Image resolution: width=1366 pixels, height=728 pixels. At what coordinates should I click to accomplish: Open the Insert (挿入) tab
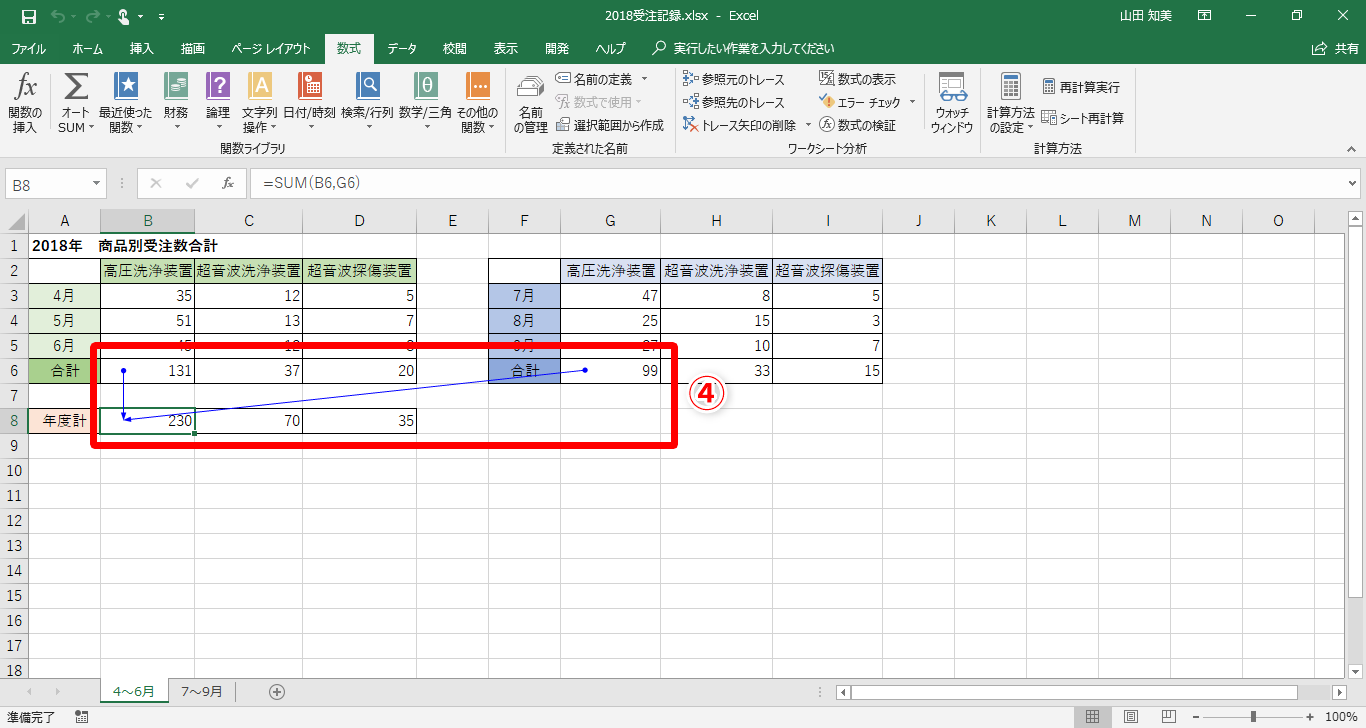pos(142,48)
